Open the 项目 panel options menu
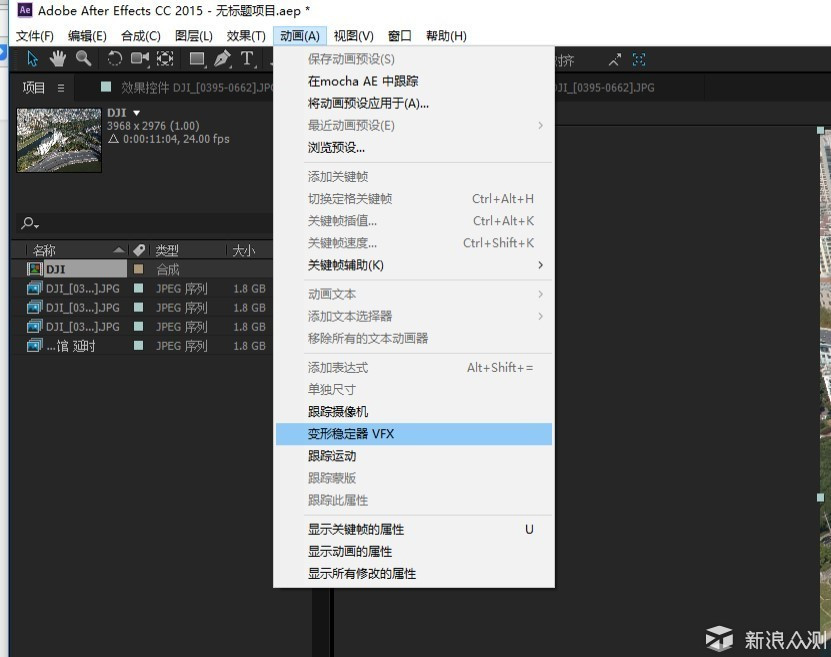Viewport: 831px width, 657px height. click(61, 88)
